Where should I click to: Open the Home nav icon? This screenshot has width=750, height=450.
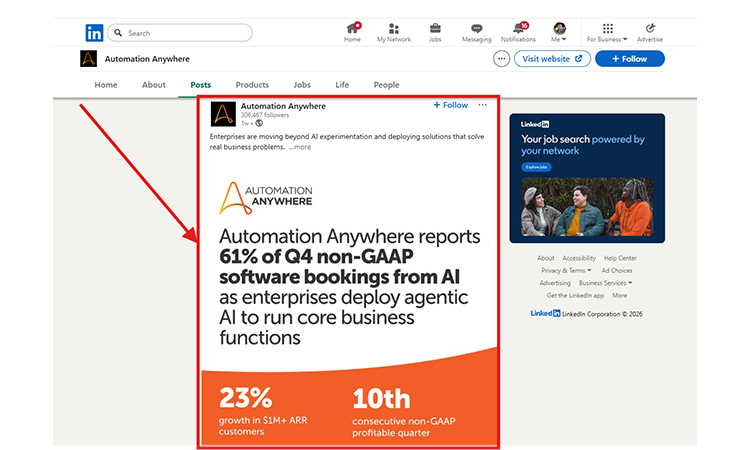352,32
